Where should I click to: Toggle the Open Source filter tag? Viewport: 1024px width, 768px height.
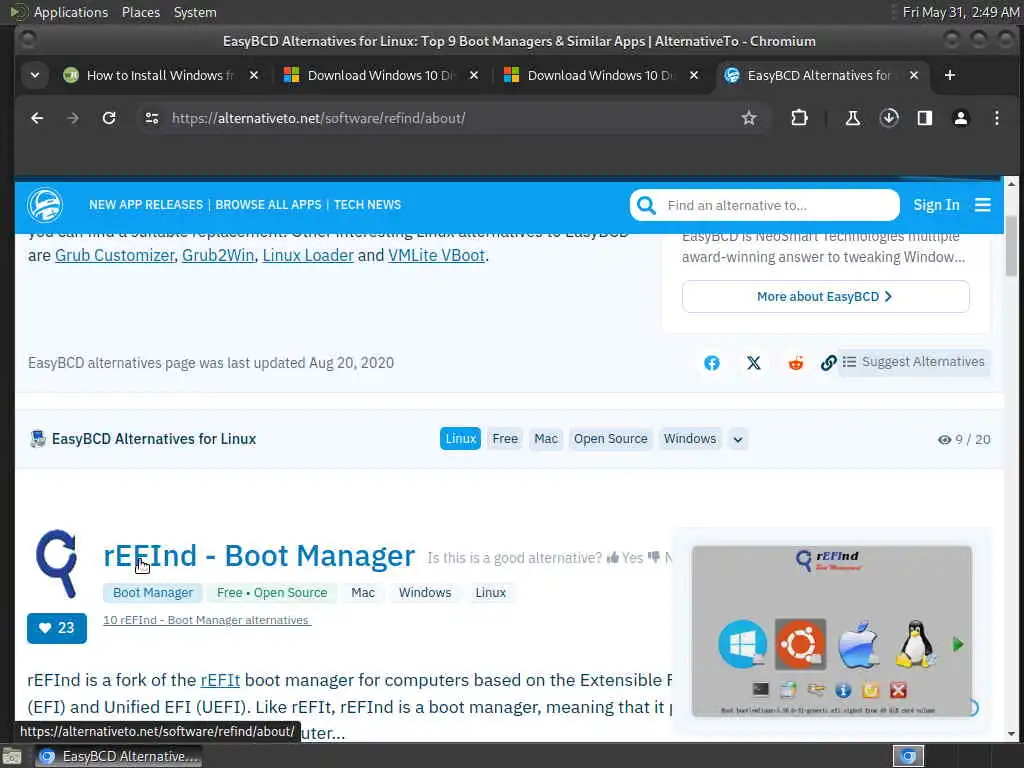point(611,439)
